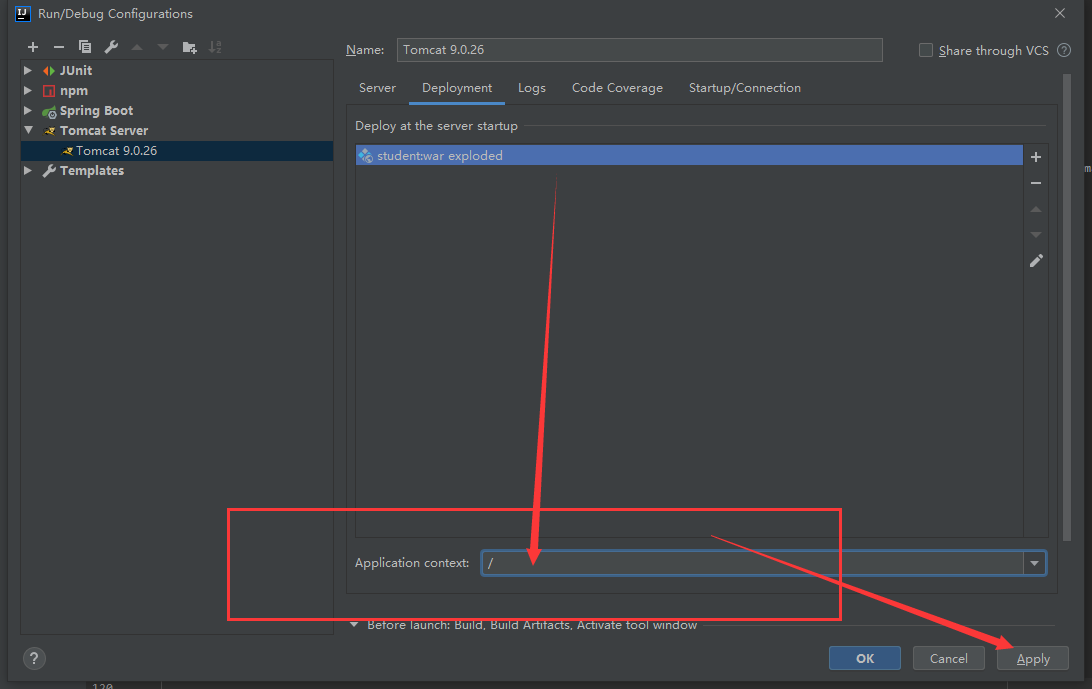Select the npm tree label
The height and width of the screenshot is (689, 1092).
(74, 91)
